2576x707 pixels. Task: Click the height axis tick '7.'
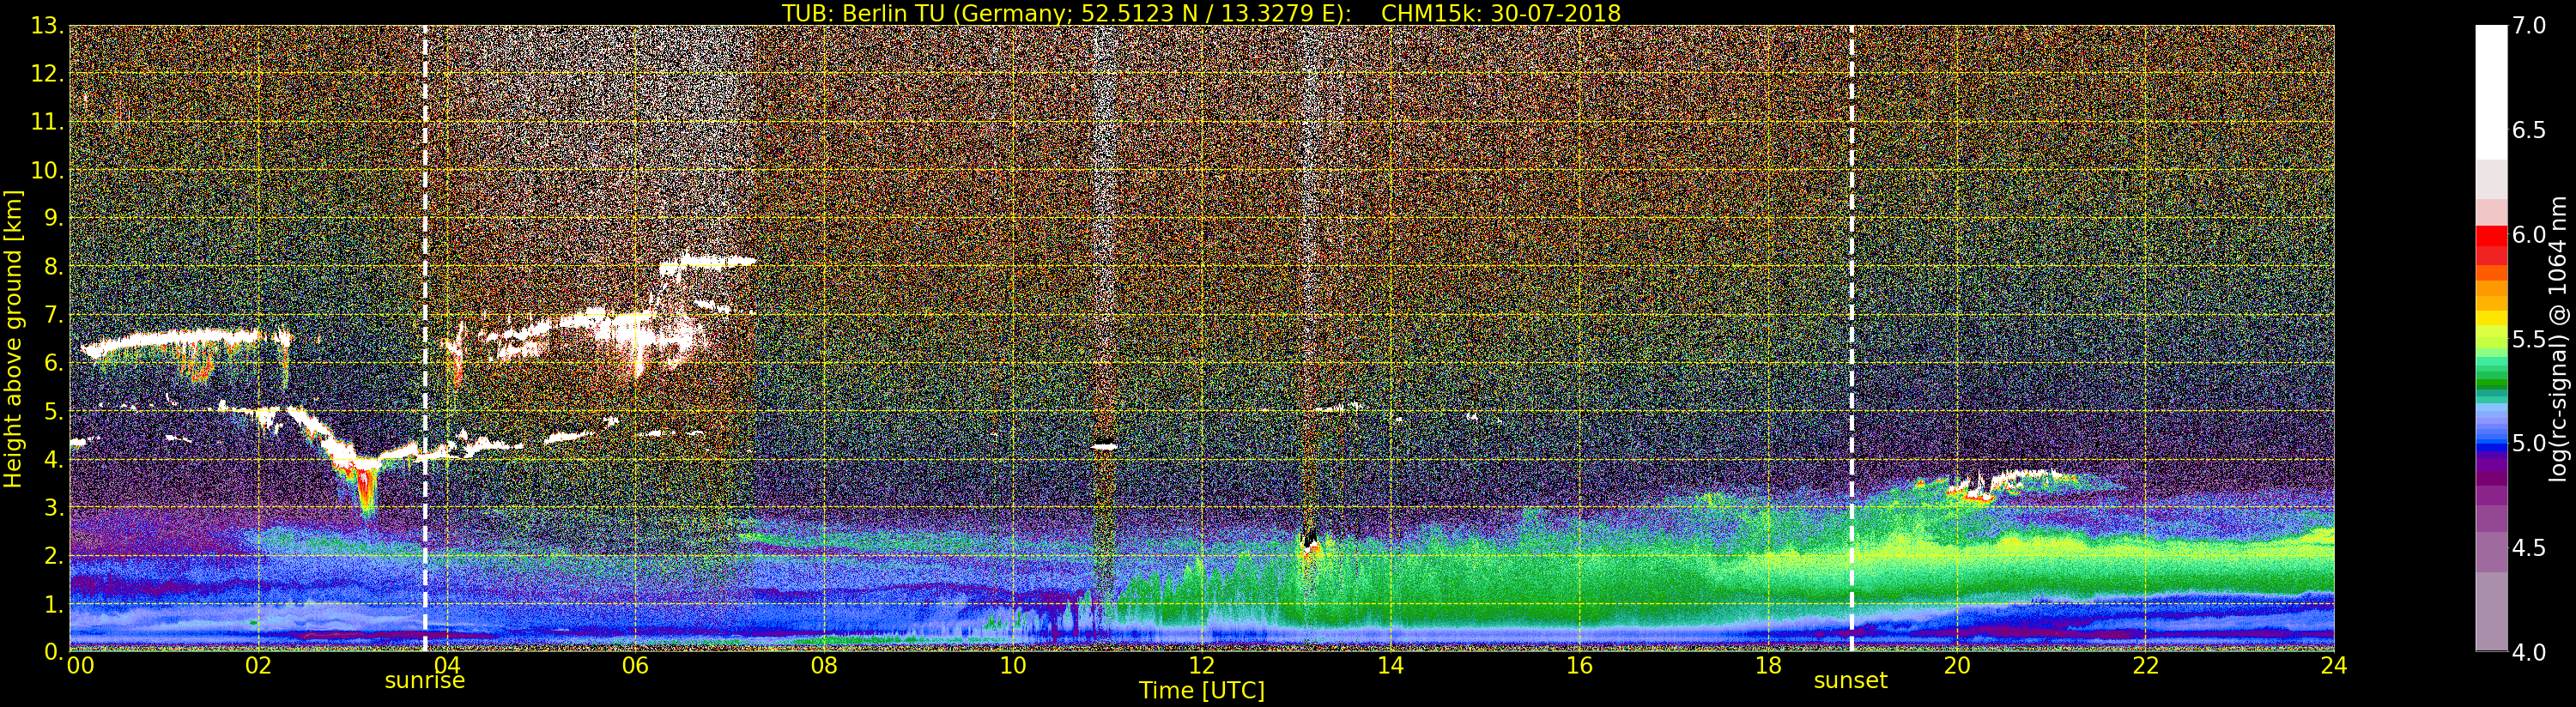53,315
